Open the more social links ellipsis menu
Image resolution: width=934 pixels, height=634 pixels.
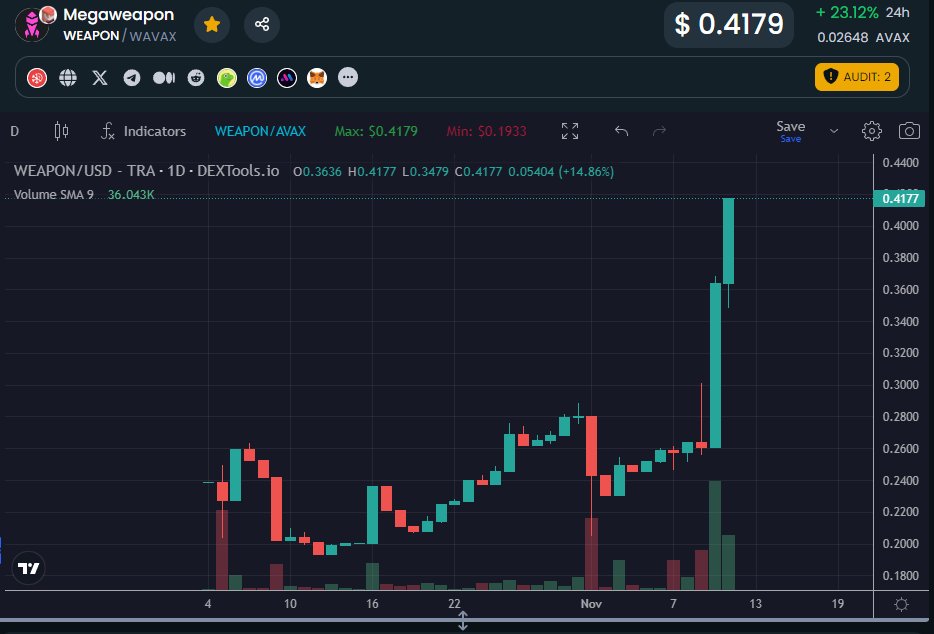(348, 77)
